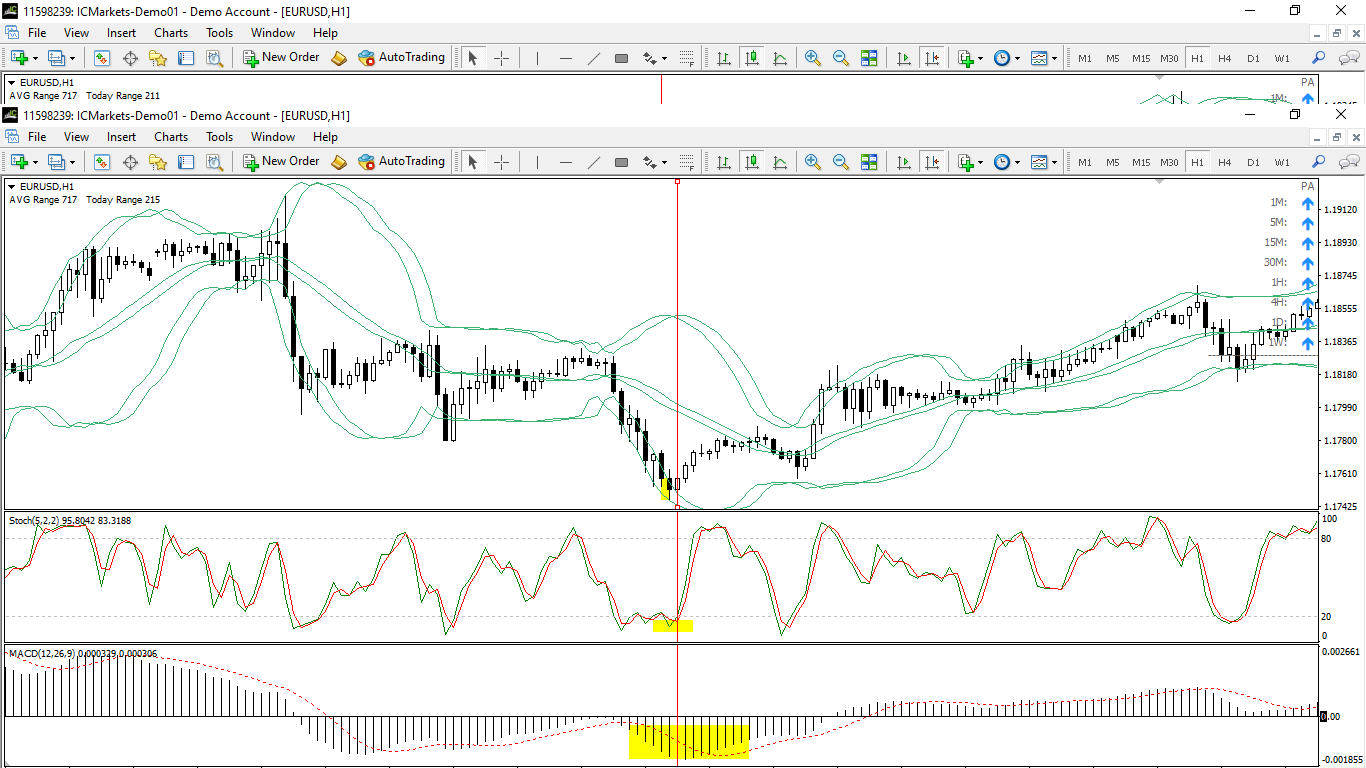1366x768 pixels.
Task: Toggle Auto Scroll in lower toolbar
Action: tap(904, 162)
